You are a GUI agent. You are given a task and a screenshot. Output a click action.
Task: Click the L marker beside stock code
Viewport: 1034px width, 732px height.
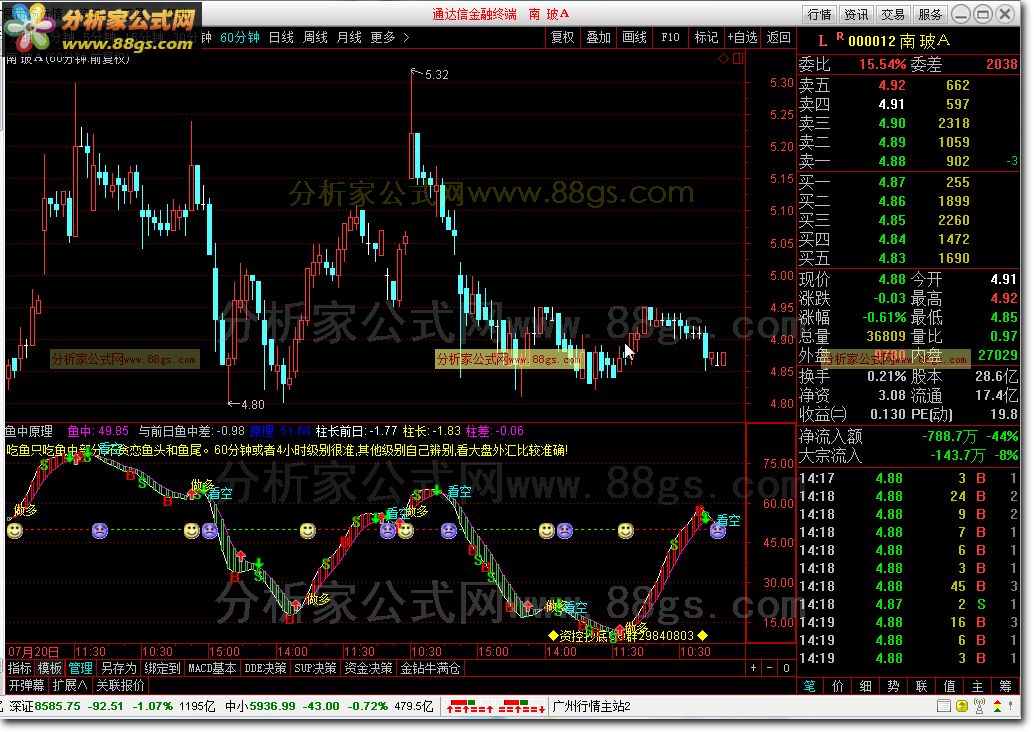pyautogui.click(x=822, y=42)
